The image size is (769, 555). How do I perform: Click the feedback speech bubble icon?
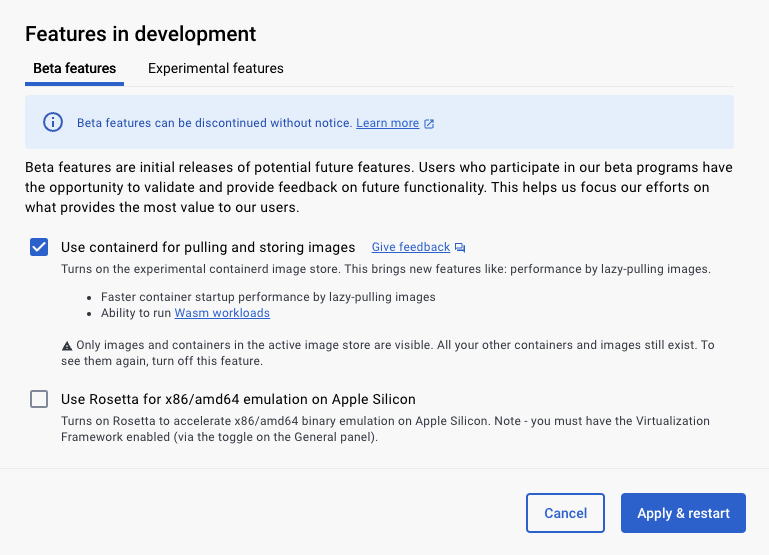(460, 248)
